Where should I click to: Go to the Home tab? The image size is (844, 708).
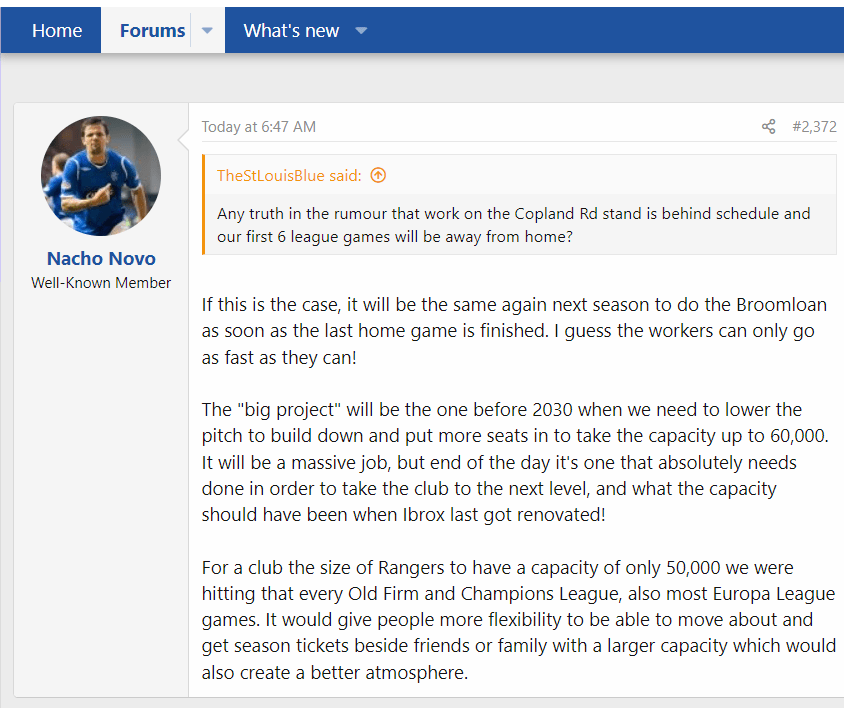(57, 31)
